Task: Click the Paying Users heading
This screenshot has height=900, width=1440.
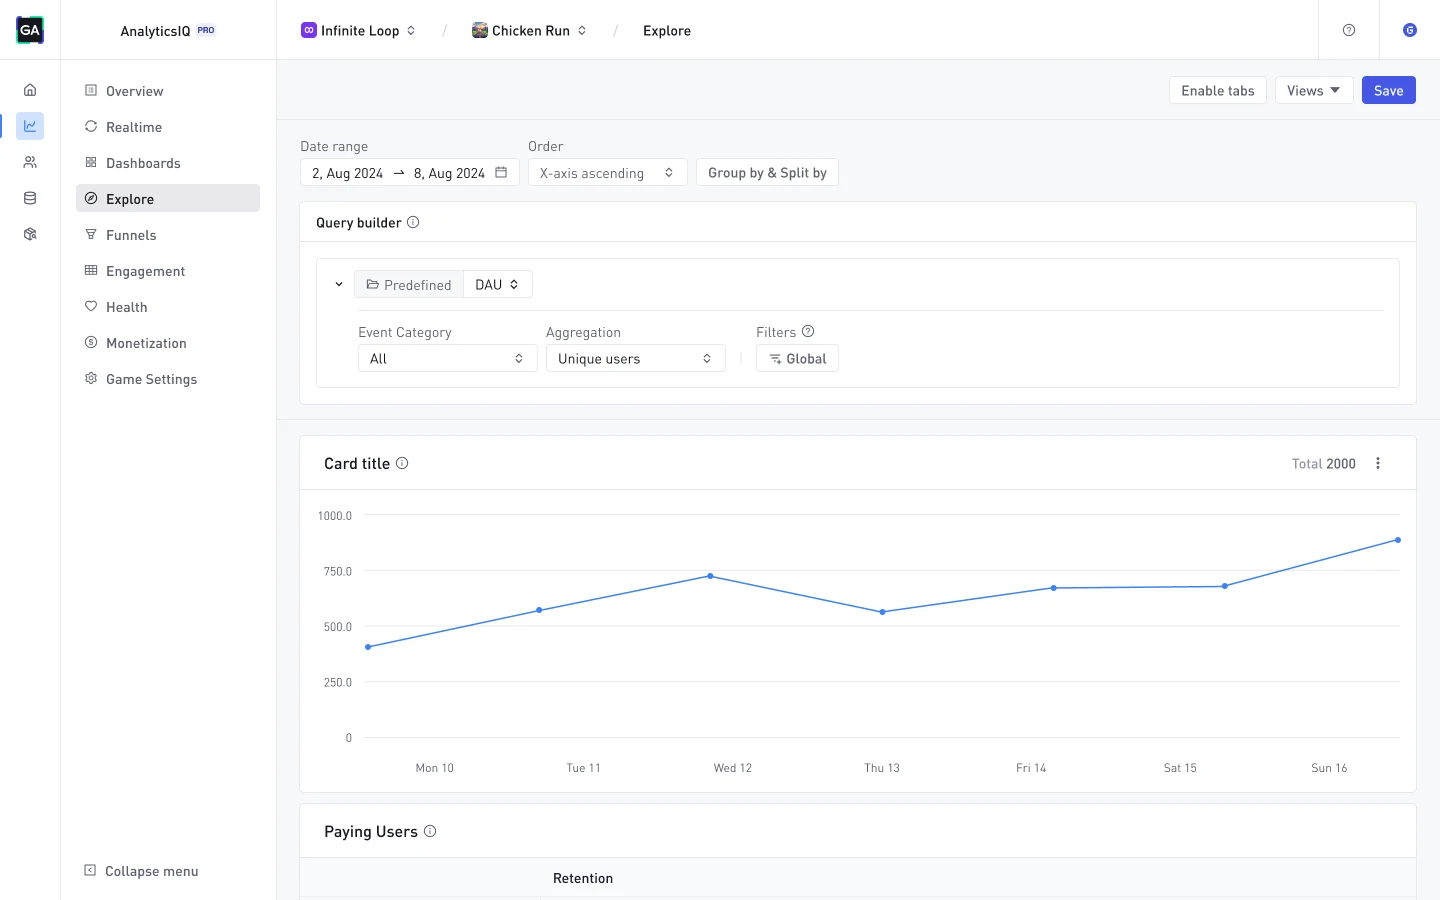Action: [x=371, y=831]
